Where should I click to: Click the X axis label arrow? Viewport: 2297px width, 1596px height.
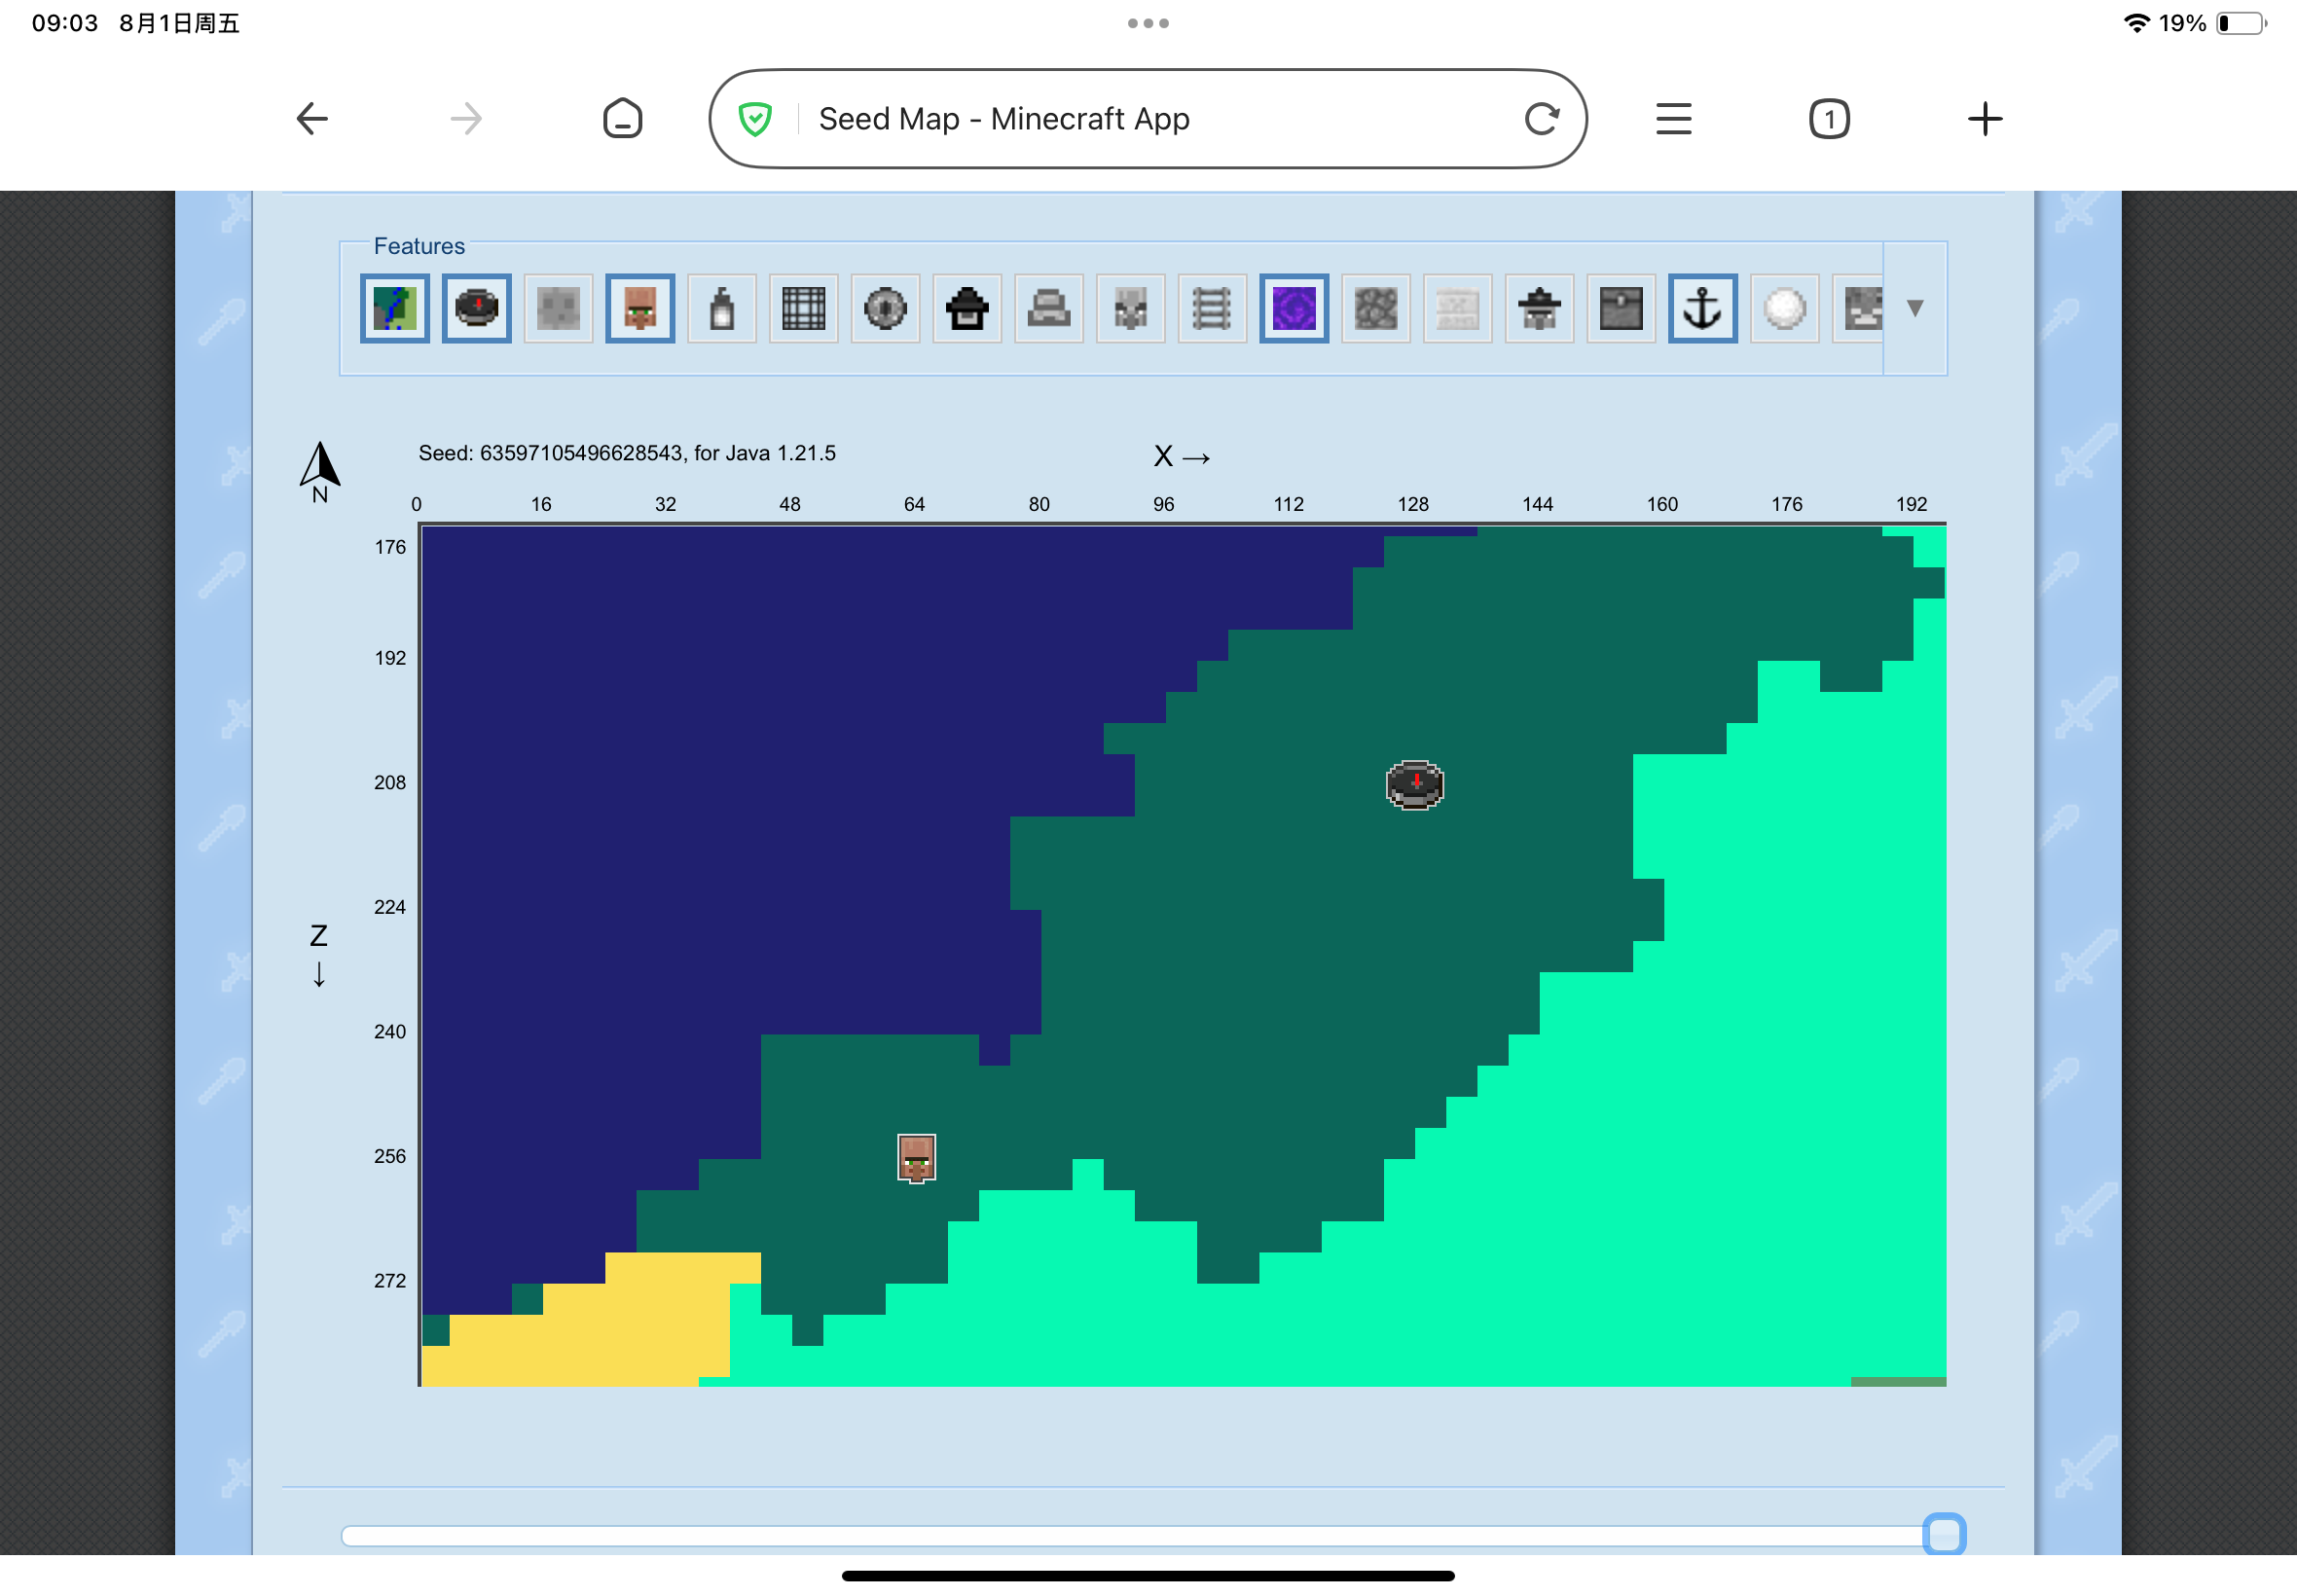[x=1181, y=457]
